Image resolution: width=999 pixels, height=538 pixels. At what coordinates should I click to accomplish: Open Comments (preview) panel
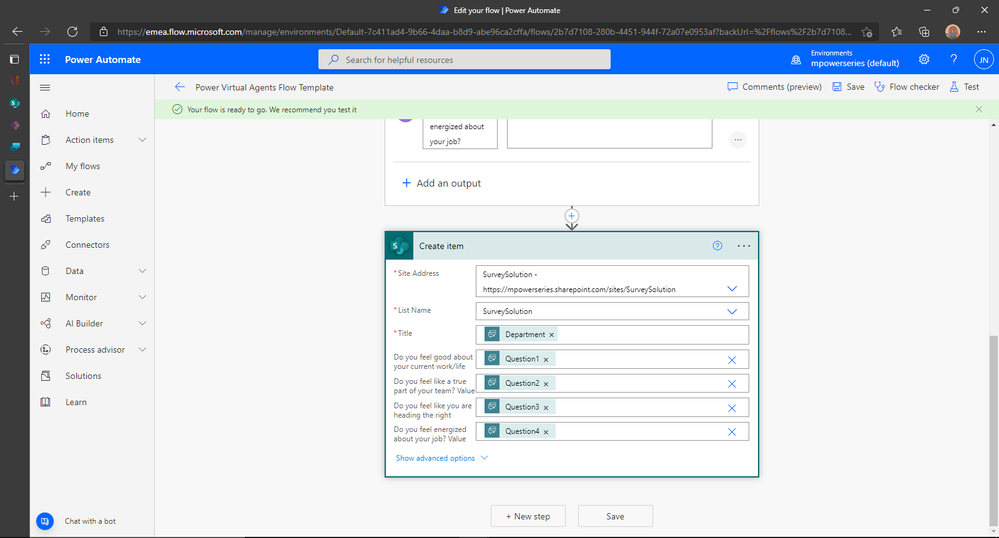[775, 87]
